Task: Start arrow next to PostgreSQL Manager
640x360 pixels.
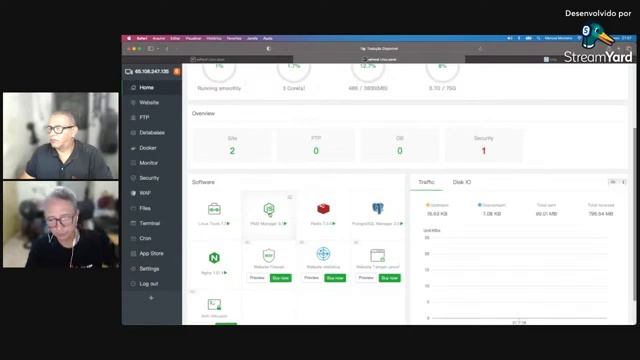Action: [402, 224]
